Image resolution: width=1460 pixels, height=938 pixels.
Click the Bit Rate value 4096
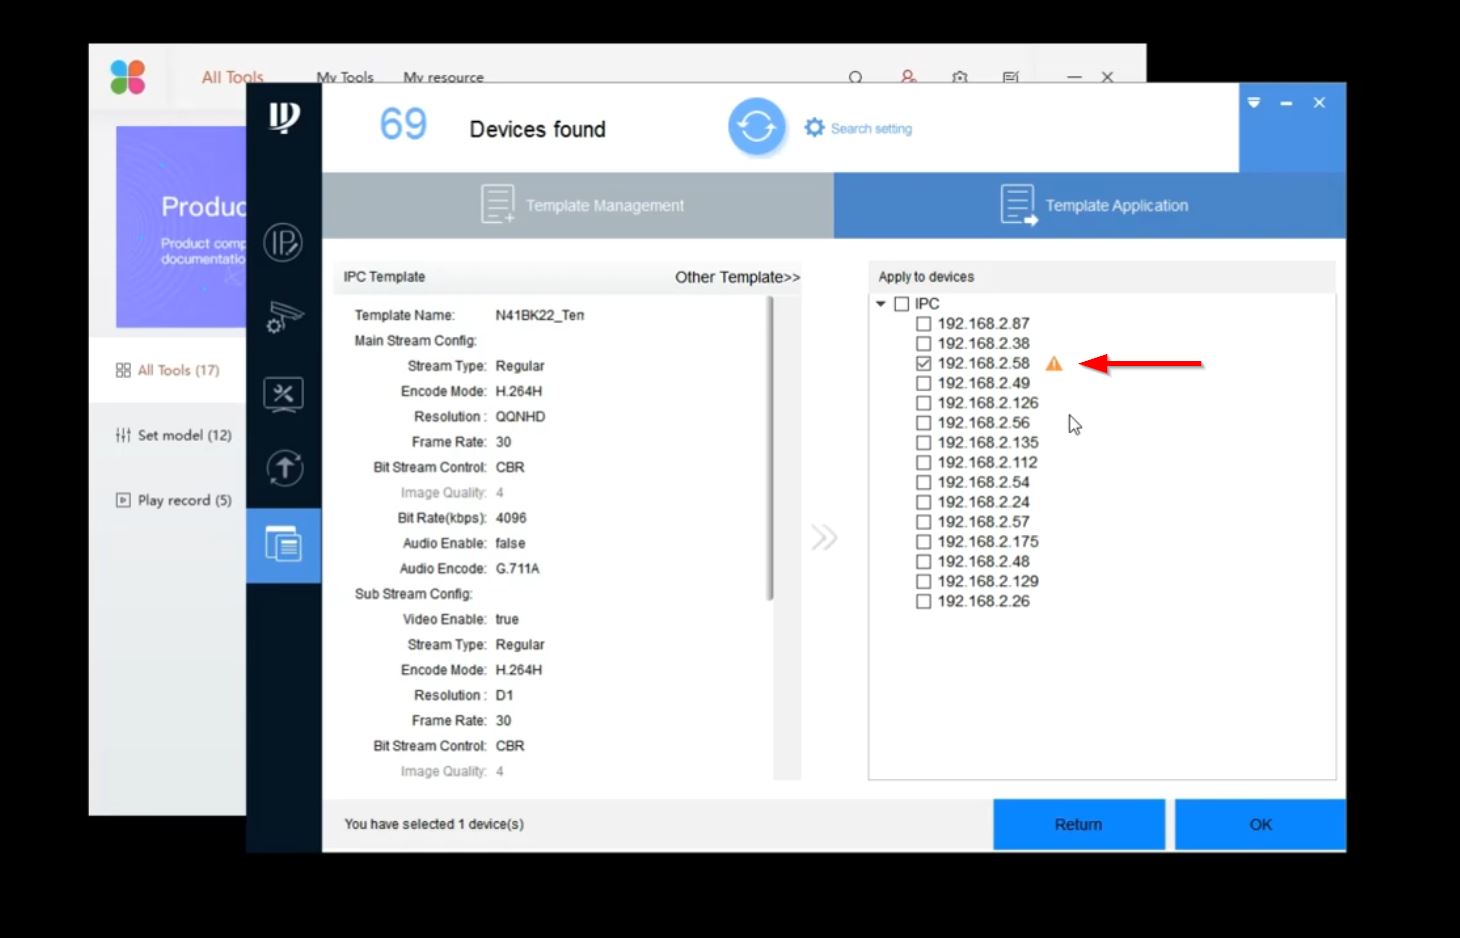511,518
